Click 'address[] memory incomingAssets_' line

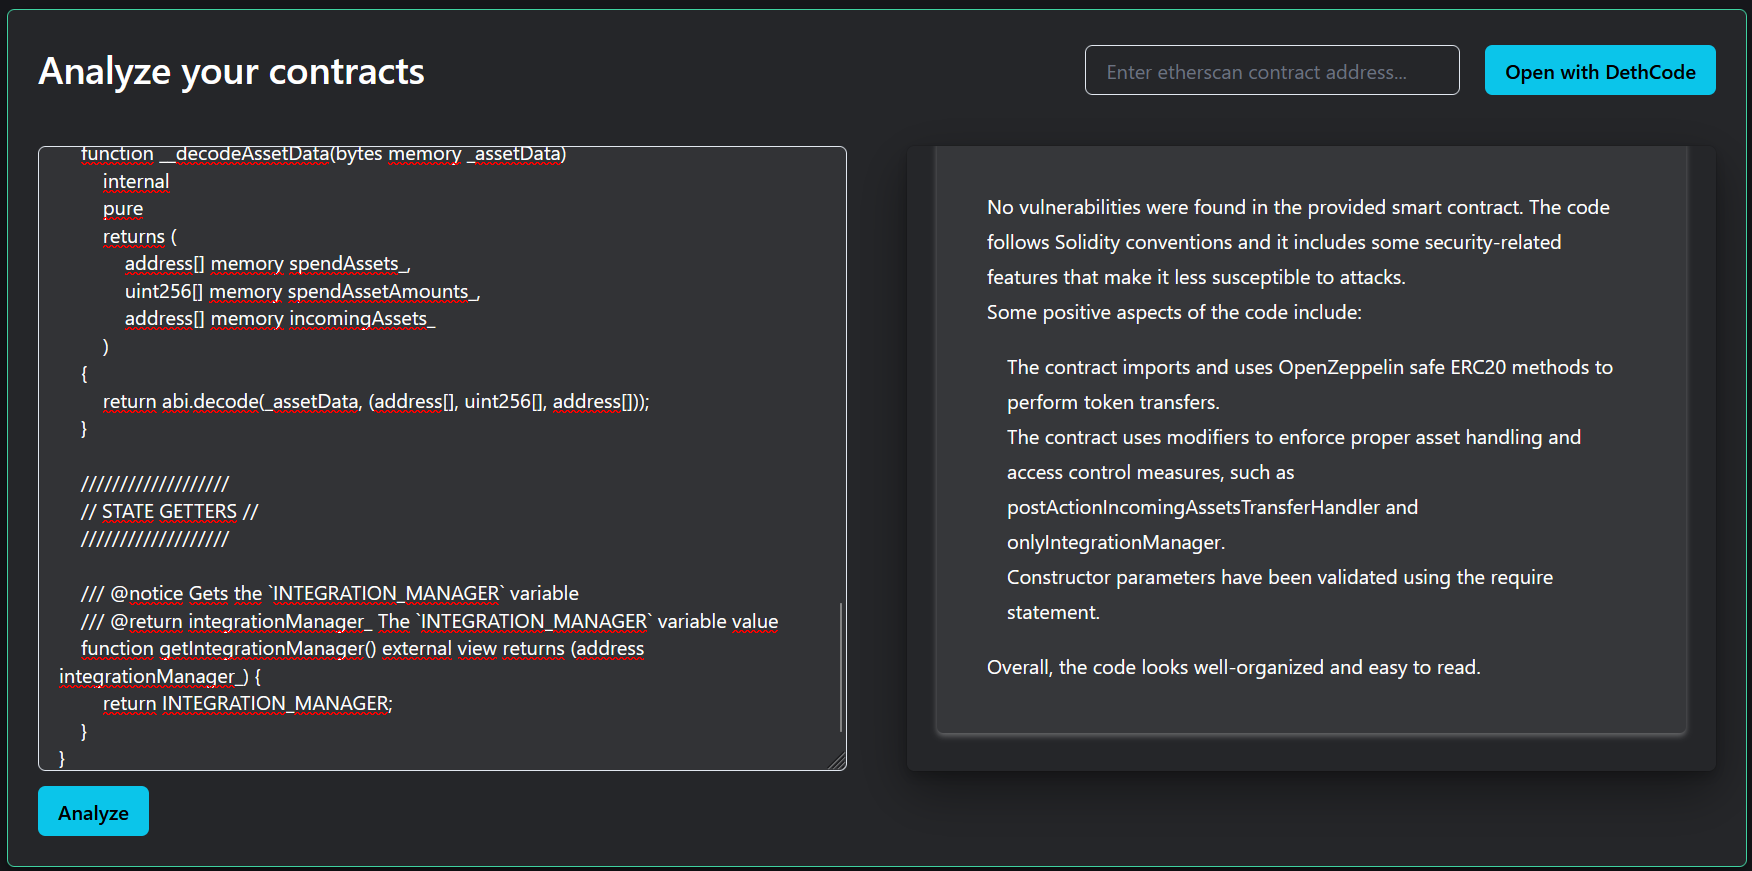coord(280,318)
